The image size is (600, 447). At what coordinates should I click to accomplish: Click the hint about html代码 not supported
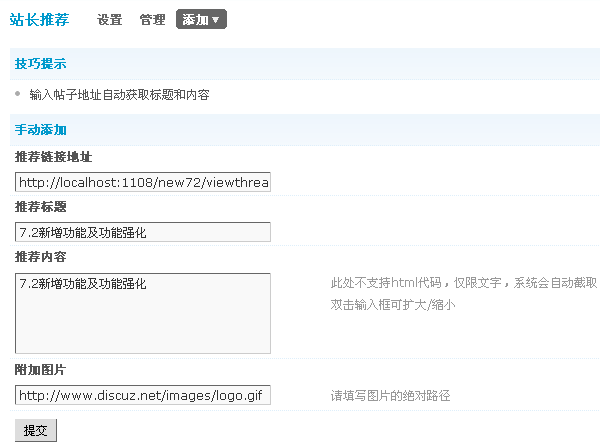pos(464,283)
